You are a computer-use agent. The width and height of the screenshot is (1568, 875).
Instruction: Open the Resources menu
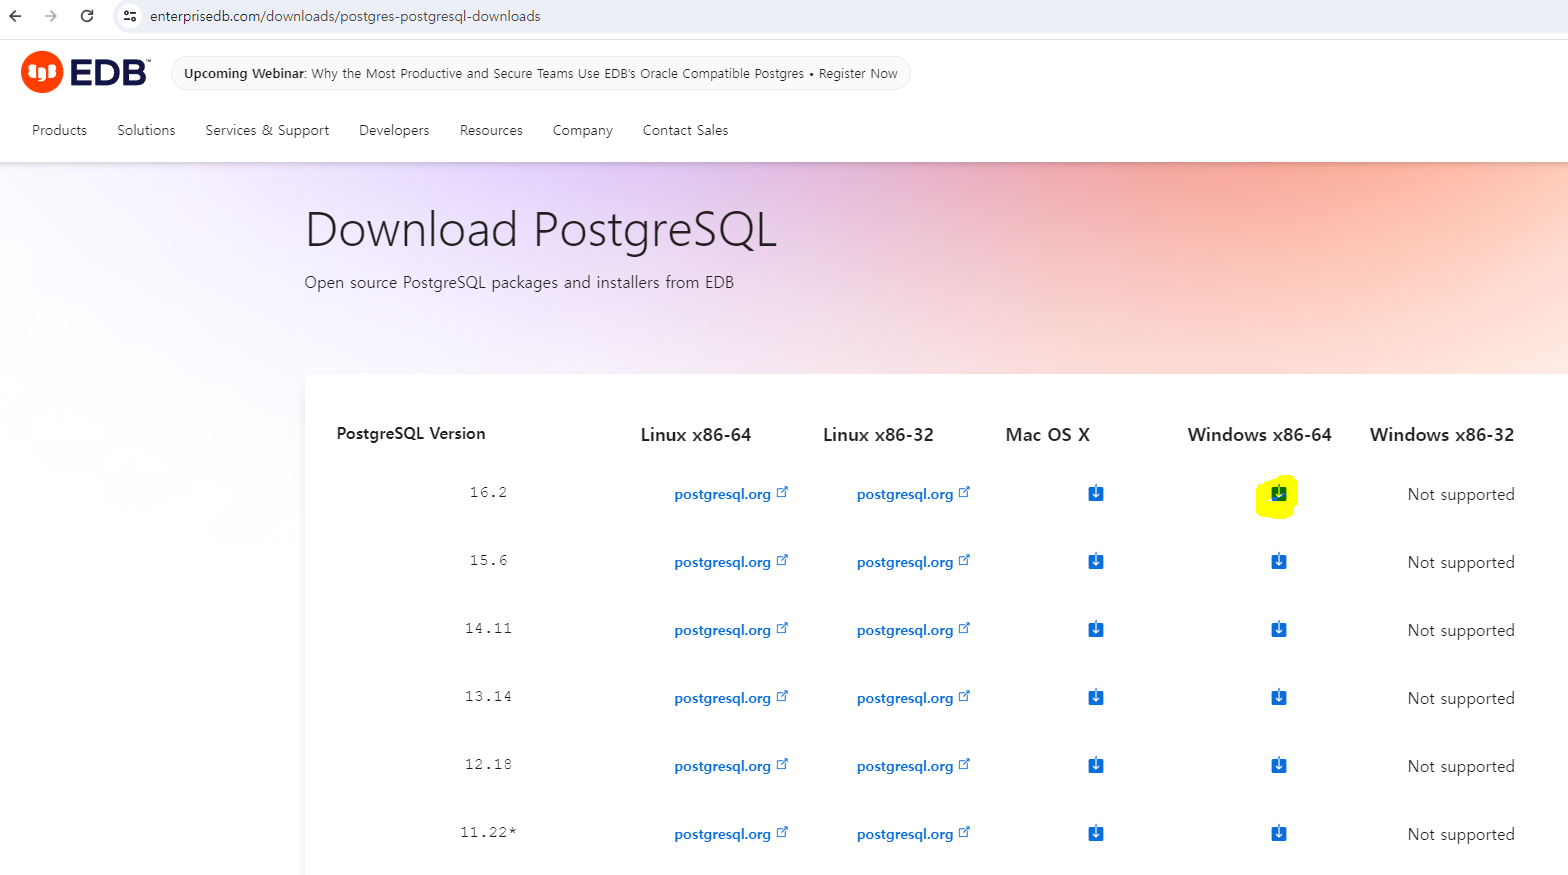(x=491, y=130)
